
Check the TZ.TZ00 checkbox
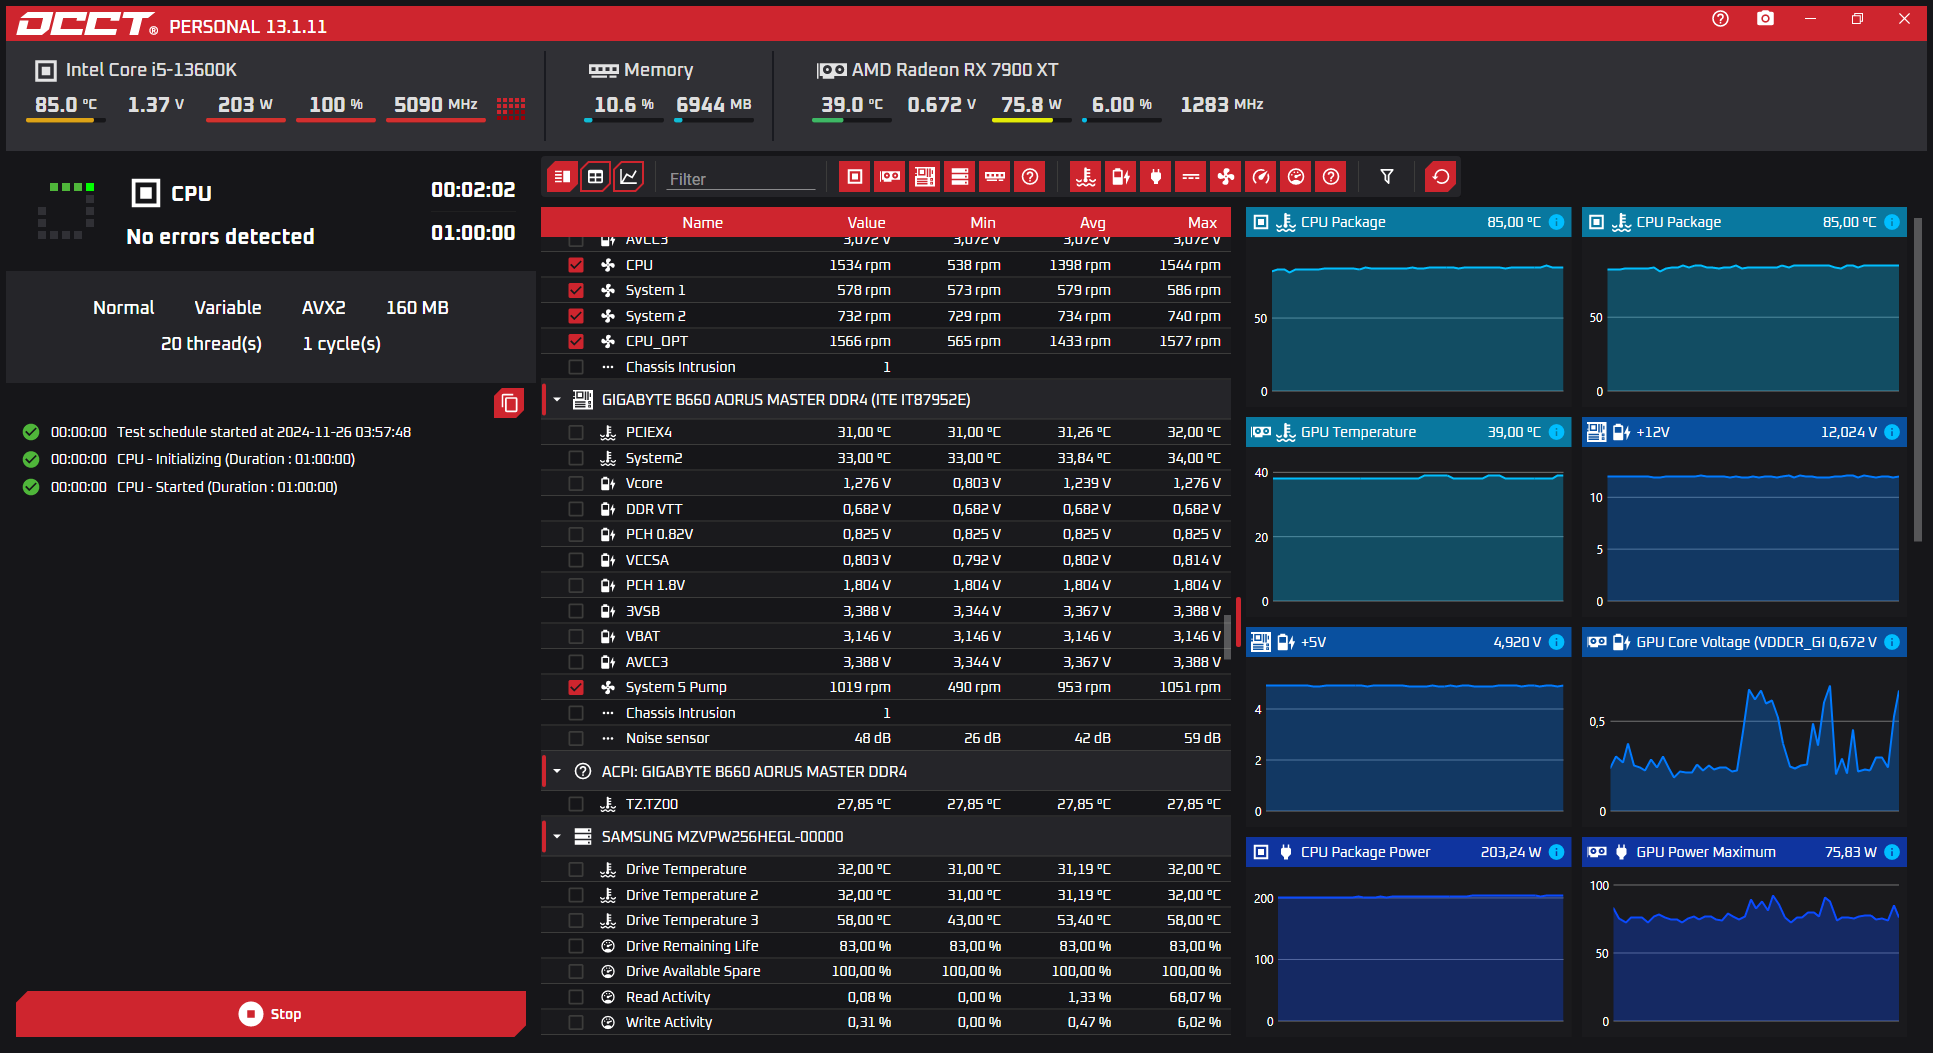pyautogui.click(x=576, y=804)
